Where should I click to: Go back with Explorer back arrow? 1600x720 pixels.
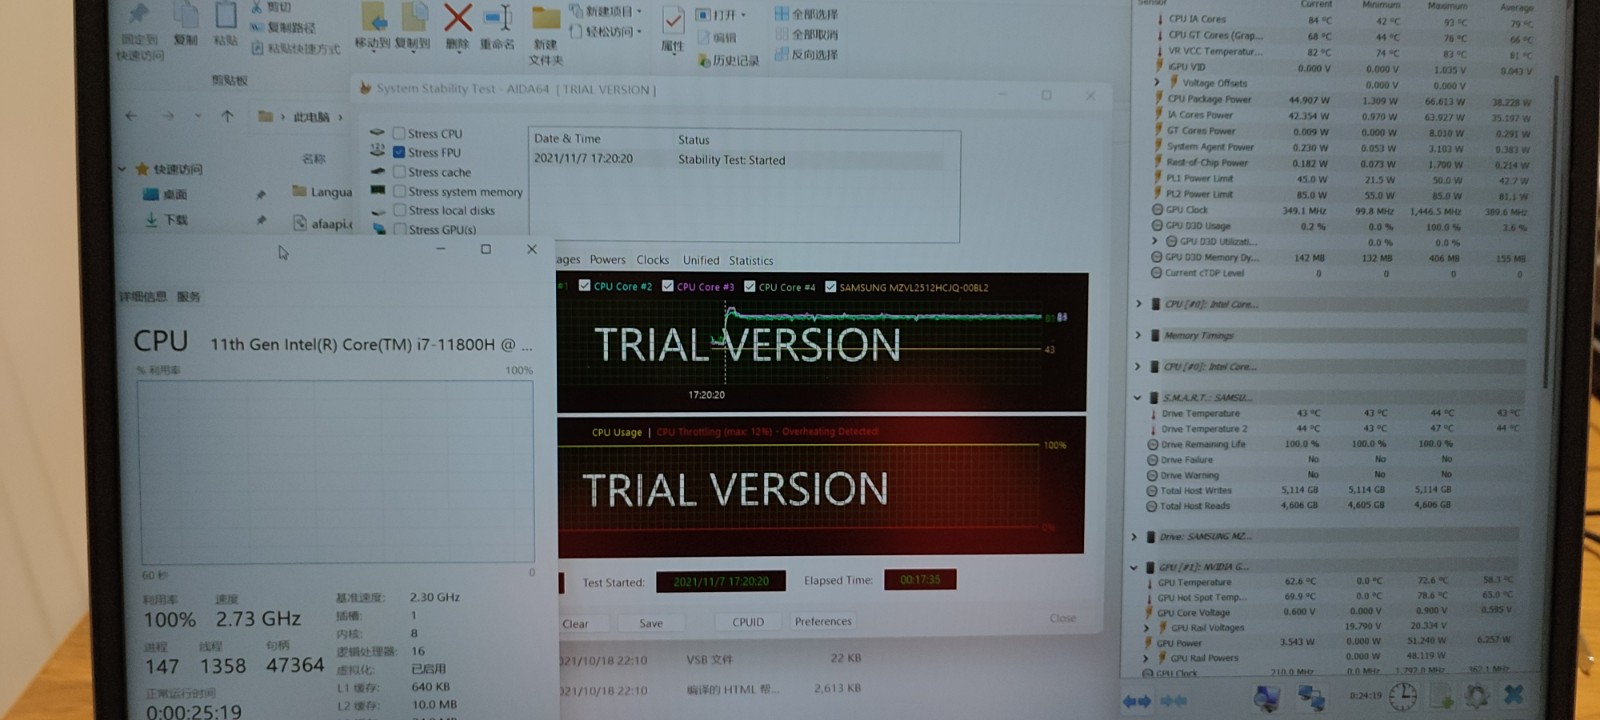coord(131,116)
